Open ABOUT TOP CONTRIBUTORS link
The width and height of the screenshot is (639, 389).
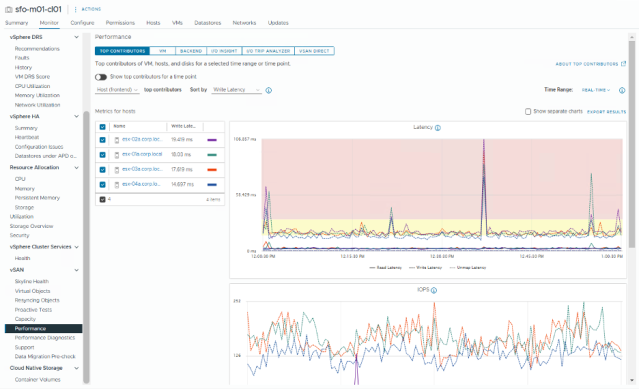tap(587, 64)
